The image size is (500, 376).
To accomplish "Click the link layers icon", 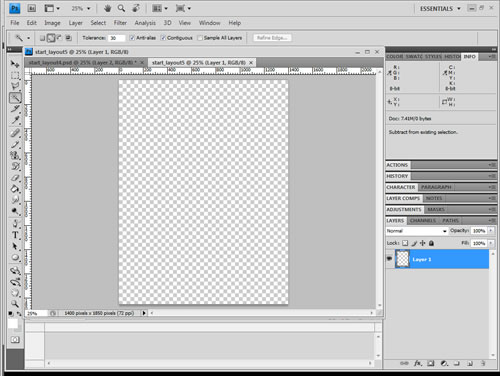I will point(404,363).
